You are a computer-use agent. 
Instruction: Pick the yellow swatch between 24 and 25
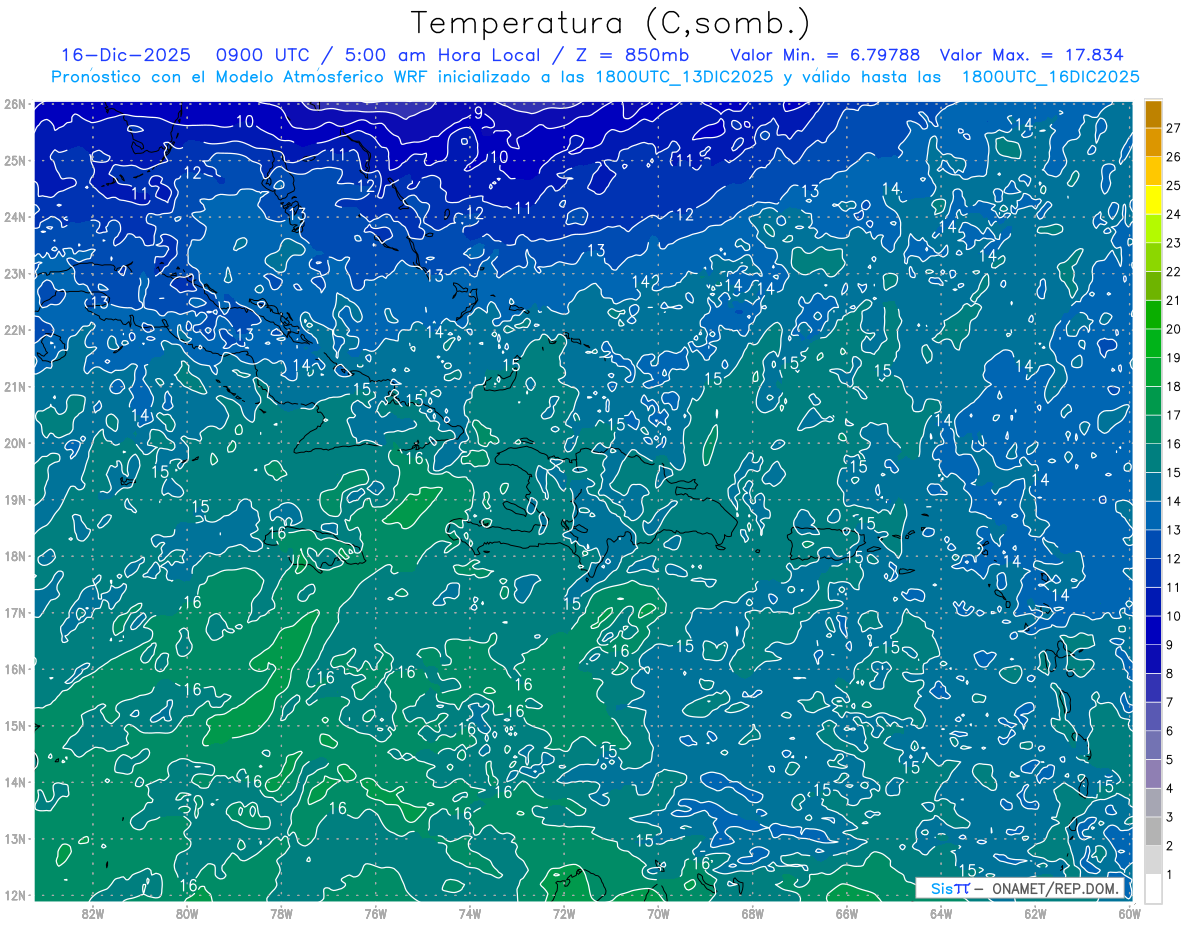tap(1153, 200)
